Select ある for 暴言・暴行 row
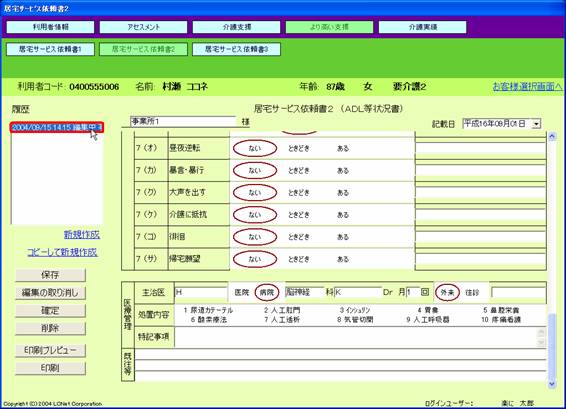The width and height of the screenshot is (566, 409). tap(343, 170)
